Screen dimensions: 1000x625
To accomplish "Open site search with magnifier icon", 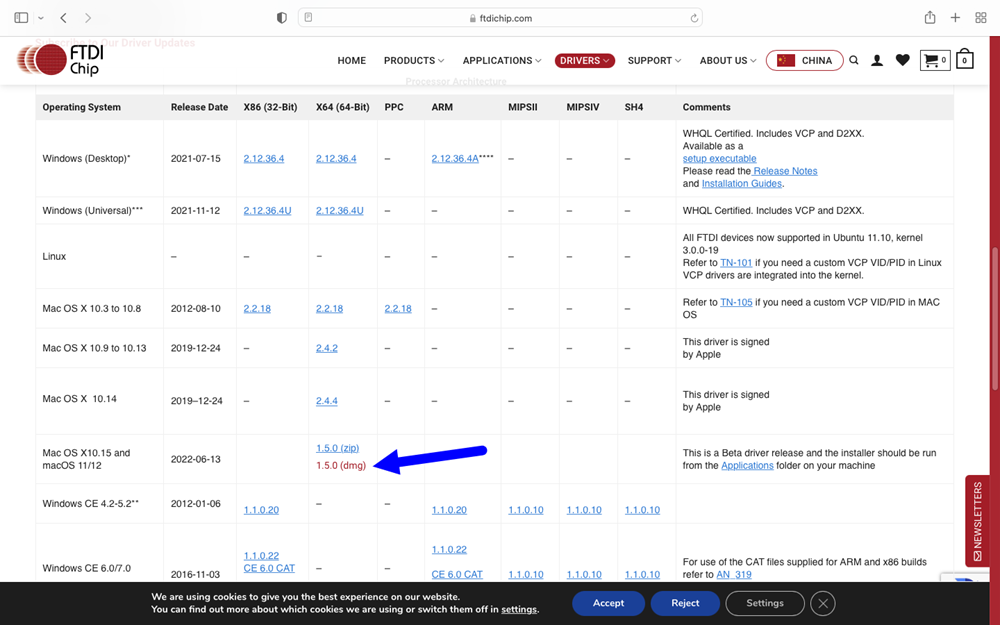I will [854, 61].
